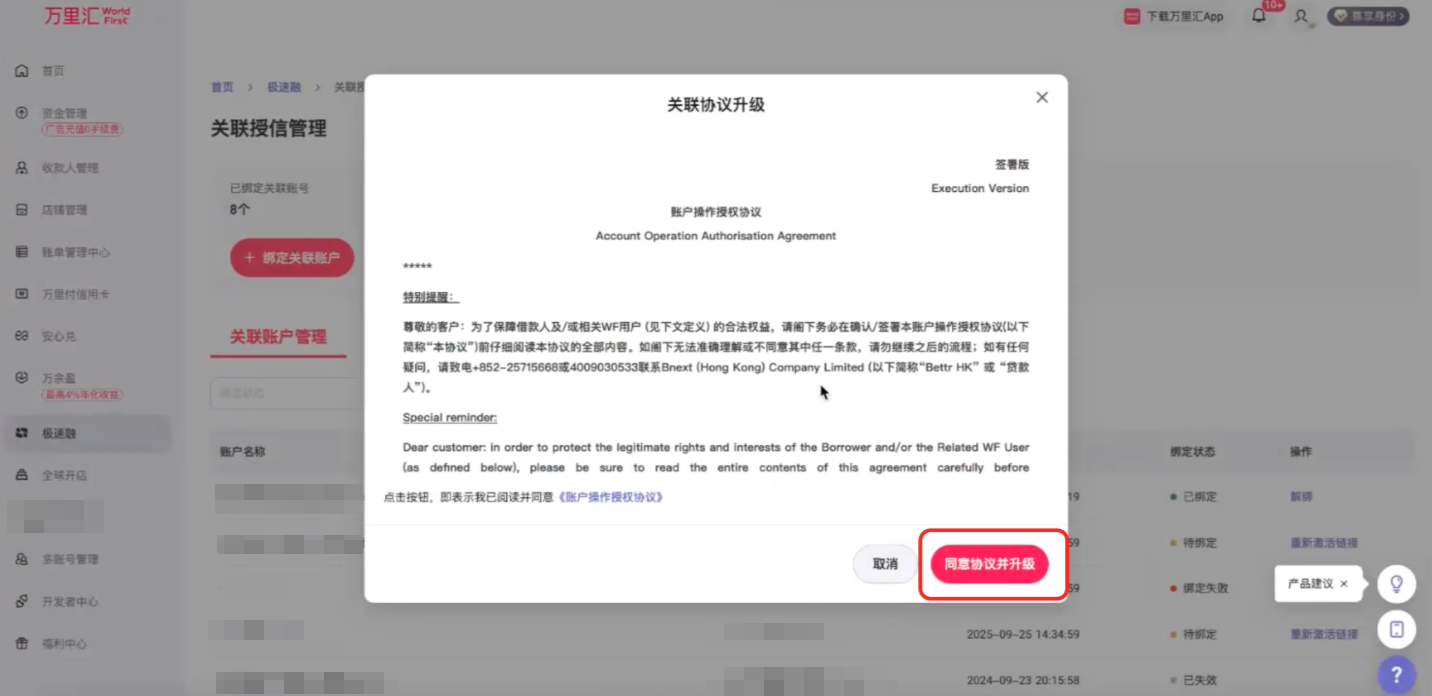Open the notification bell with 10+ badge
Image resolution: width=1432 pixels, height=696 pixels.
coord(1259,17)
